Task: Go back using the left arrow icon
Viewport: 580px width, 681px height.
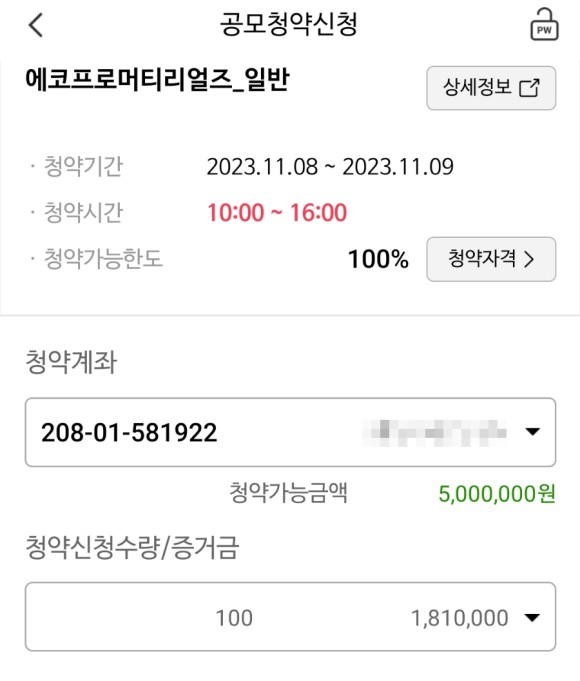Action: point(36,25)
